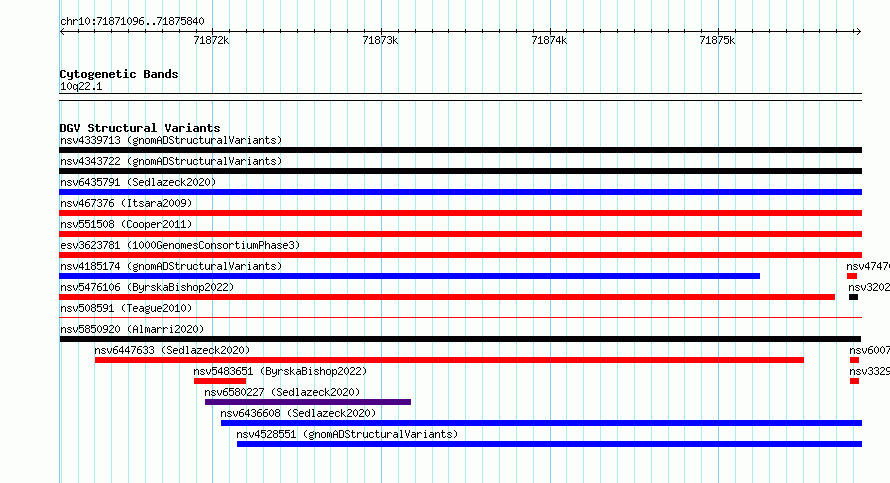Viewport: 890px width, 483px height.
Task: Open the nsv6435791 (Sedlazeck2020) label
Action: click(x=138, y=182)
